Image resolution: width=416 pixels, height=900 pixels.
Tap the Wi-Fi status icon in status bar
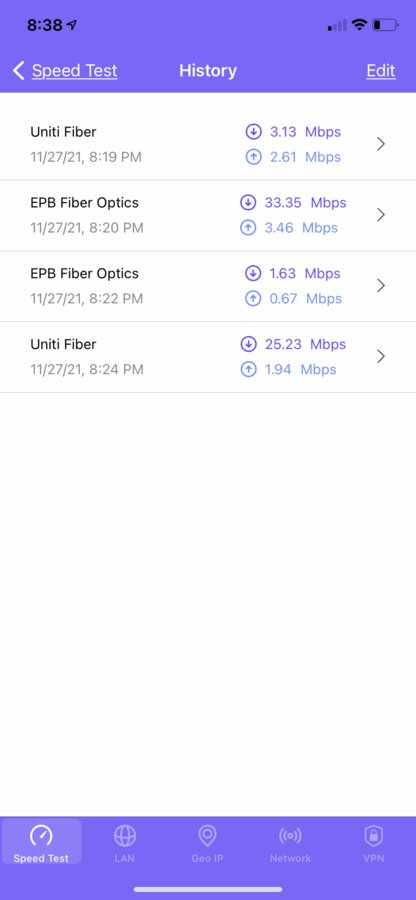click(x=359, y=25)
